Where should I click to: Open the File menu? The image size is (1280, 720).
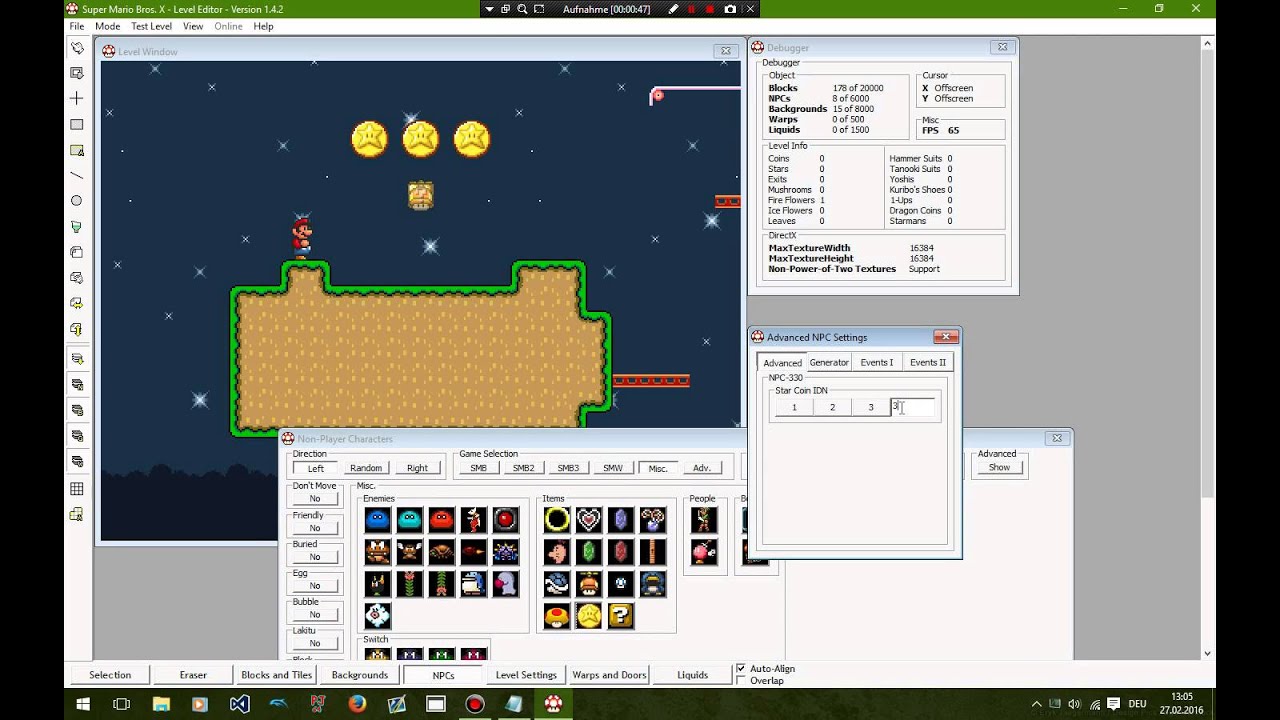point(77,26)
